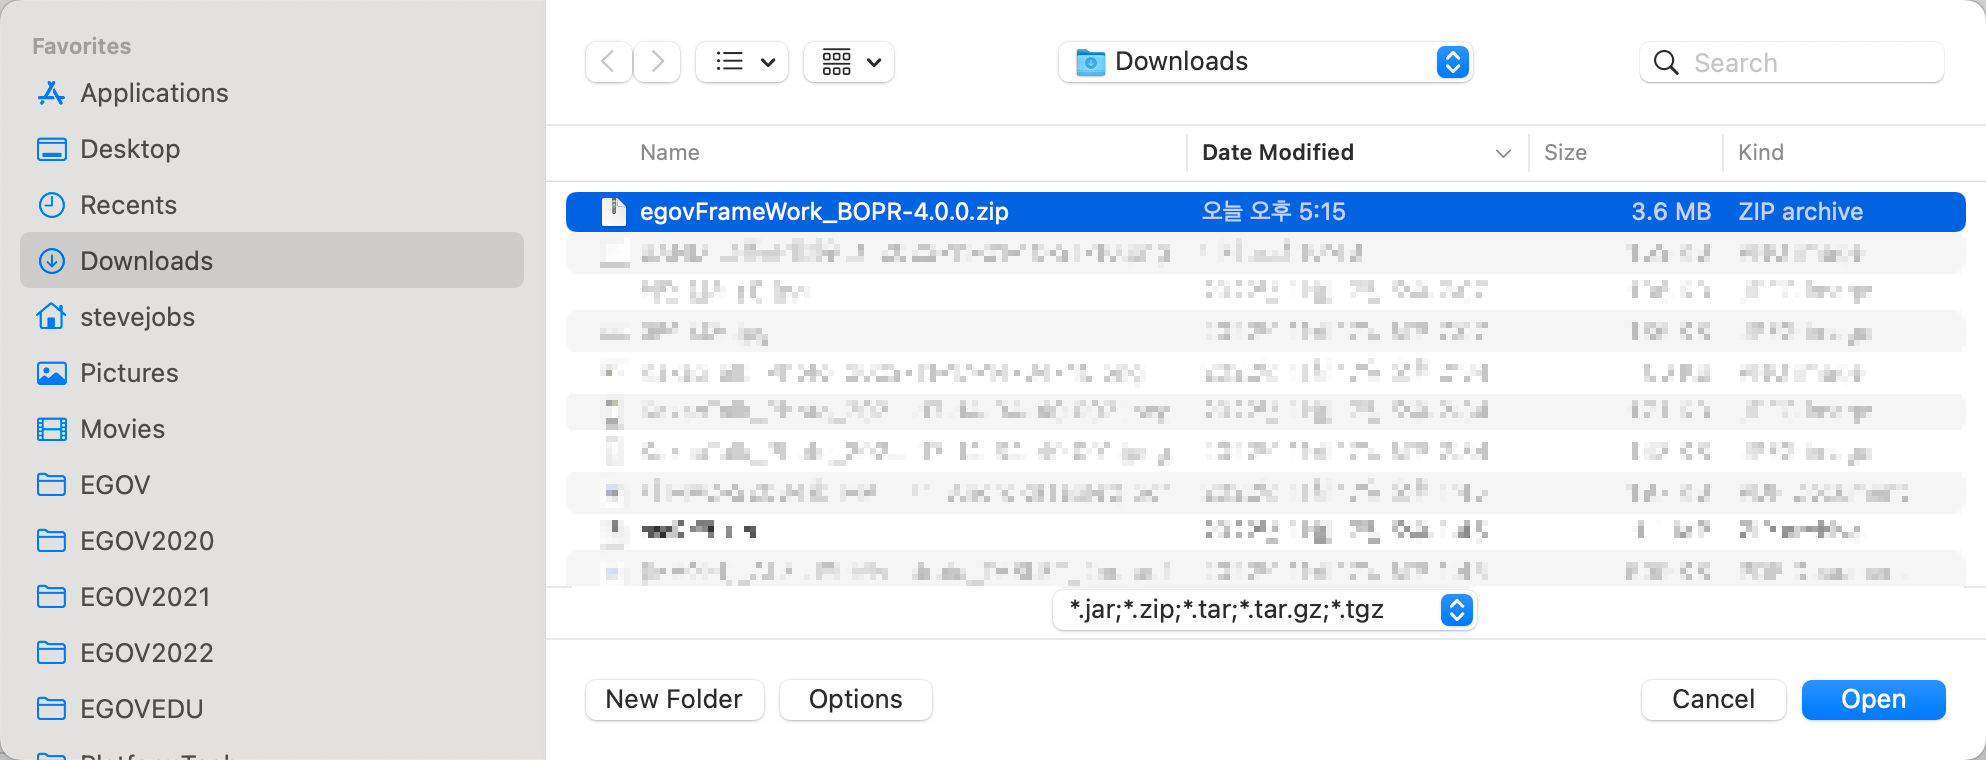Click the back navigation arrow
This screenshot has height=760, width=1986.
[608, 62]
